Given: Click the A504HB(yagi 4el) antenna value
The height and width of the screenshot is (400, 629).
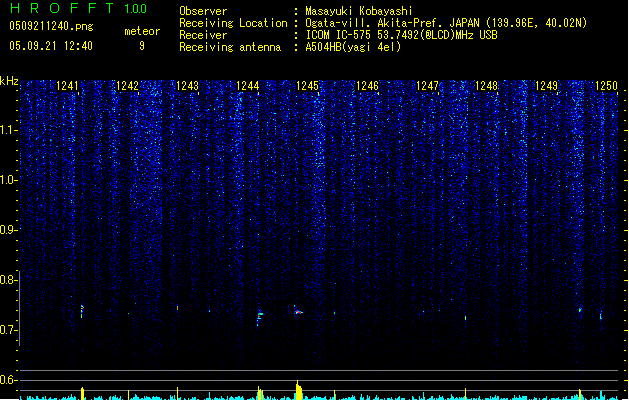Looking at the screenshot, I should (353, 47).
